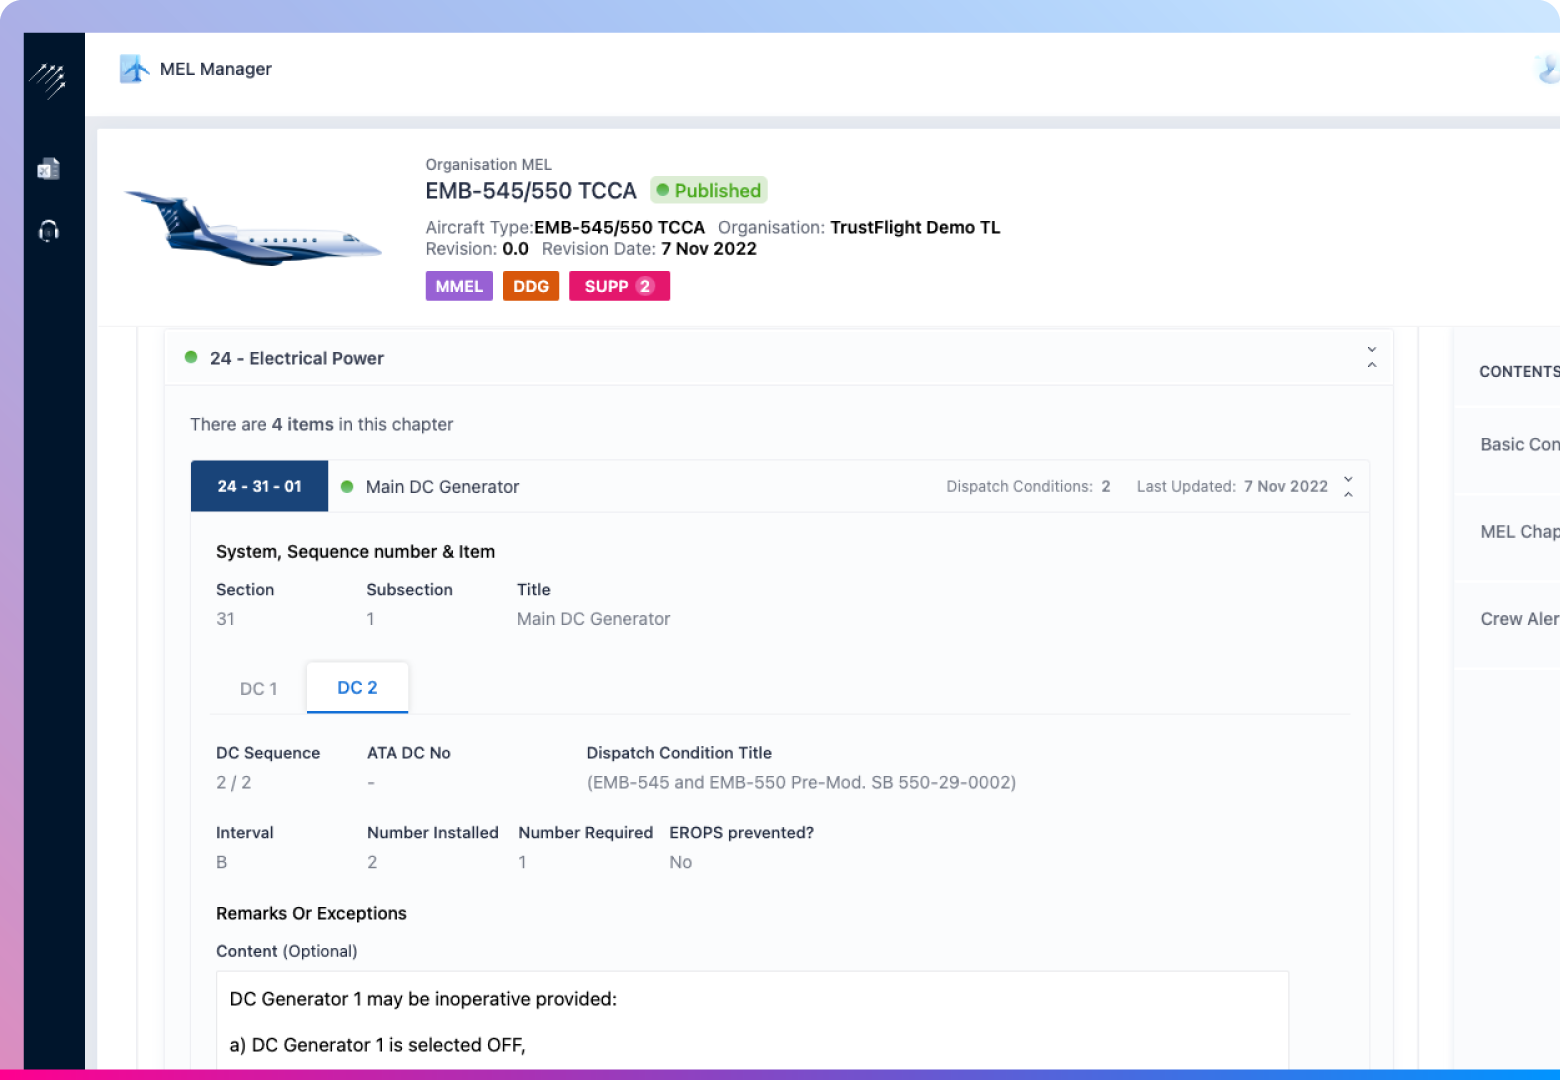Click inside the Remarks content text box
This screenshot has width=1560, height=1080.
752,1022
